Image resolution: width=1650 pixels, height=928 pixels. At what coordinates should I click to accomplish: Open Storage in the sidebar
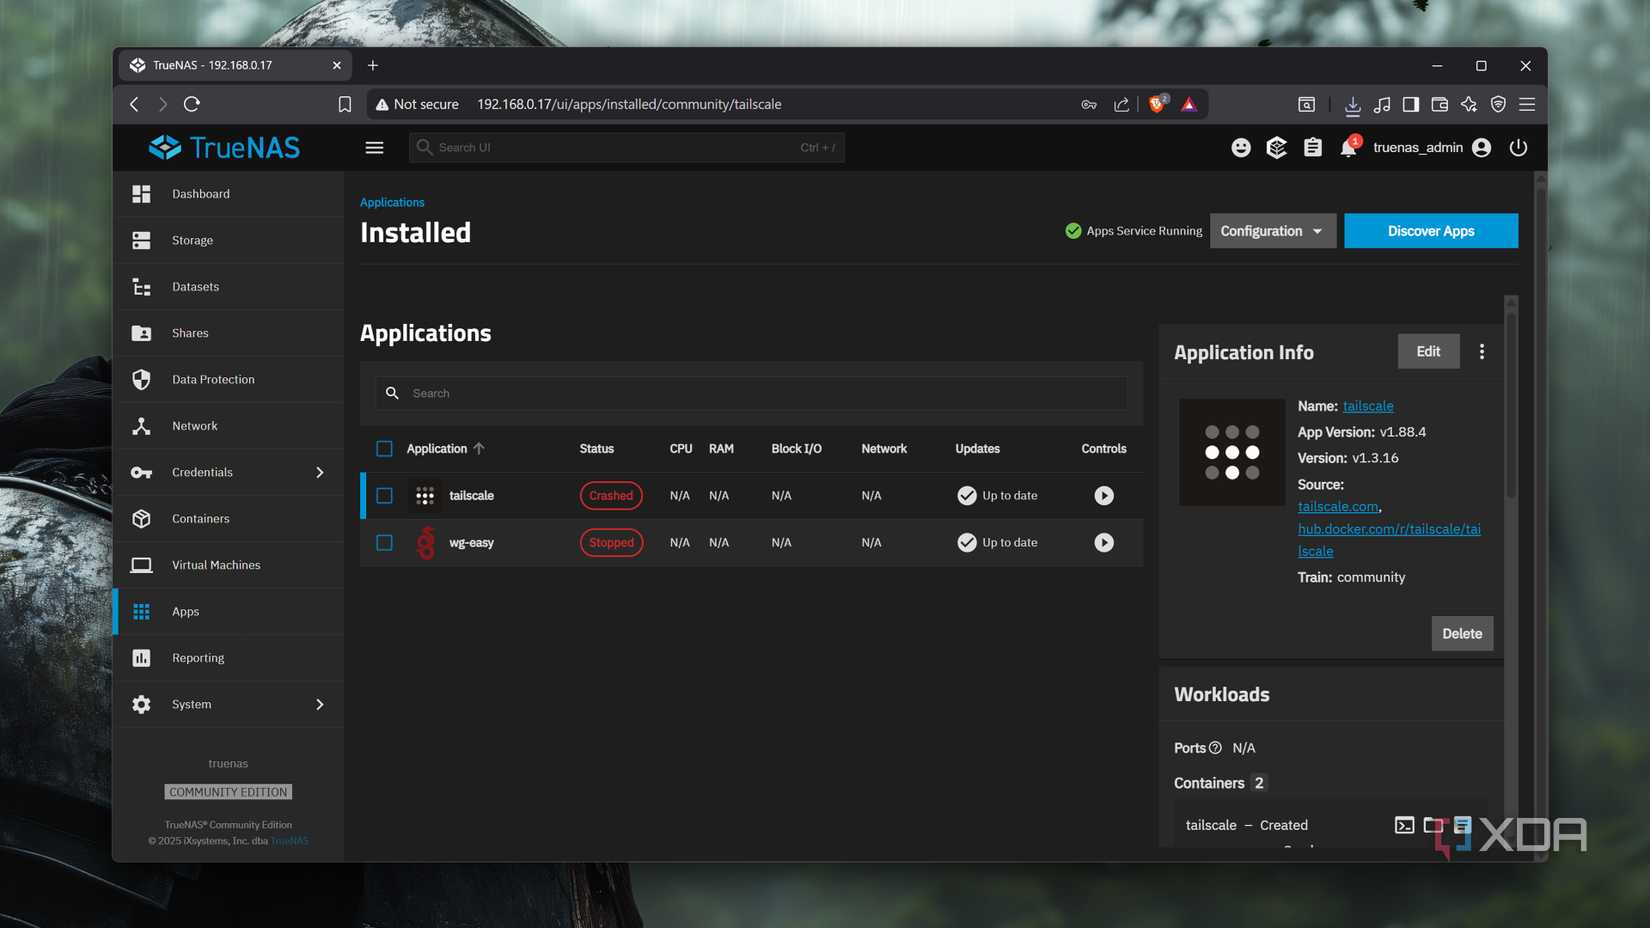tap(229, 240)
